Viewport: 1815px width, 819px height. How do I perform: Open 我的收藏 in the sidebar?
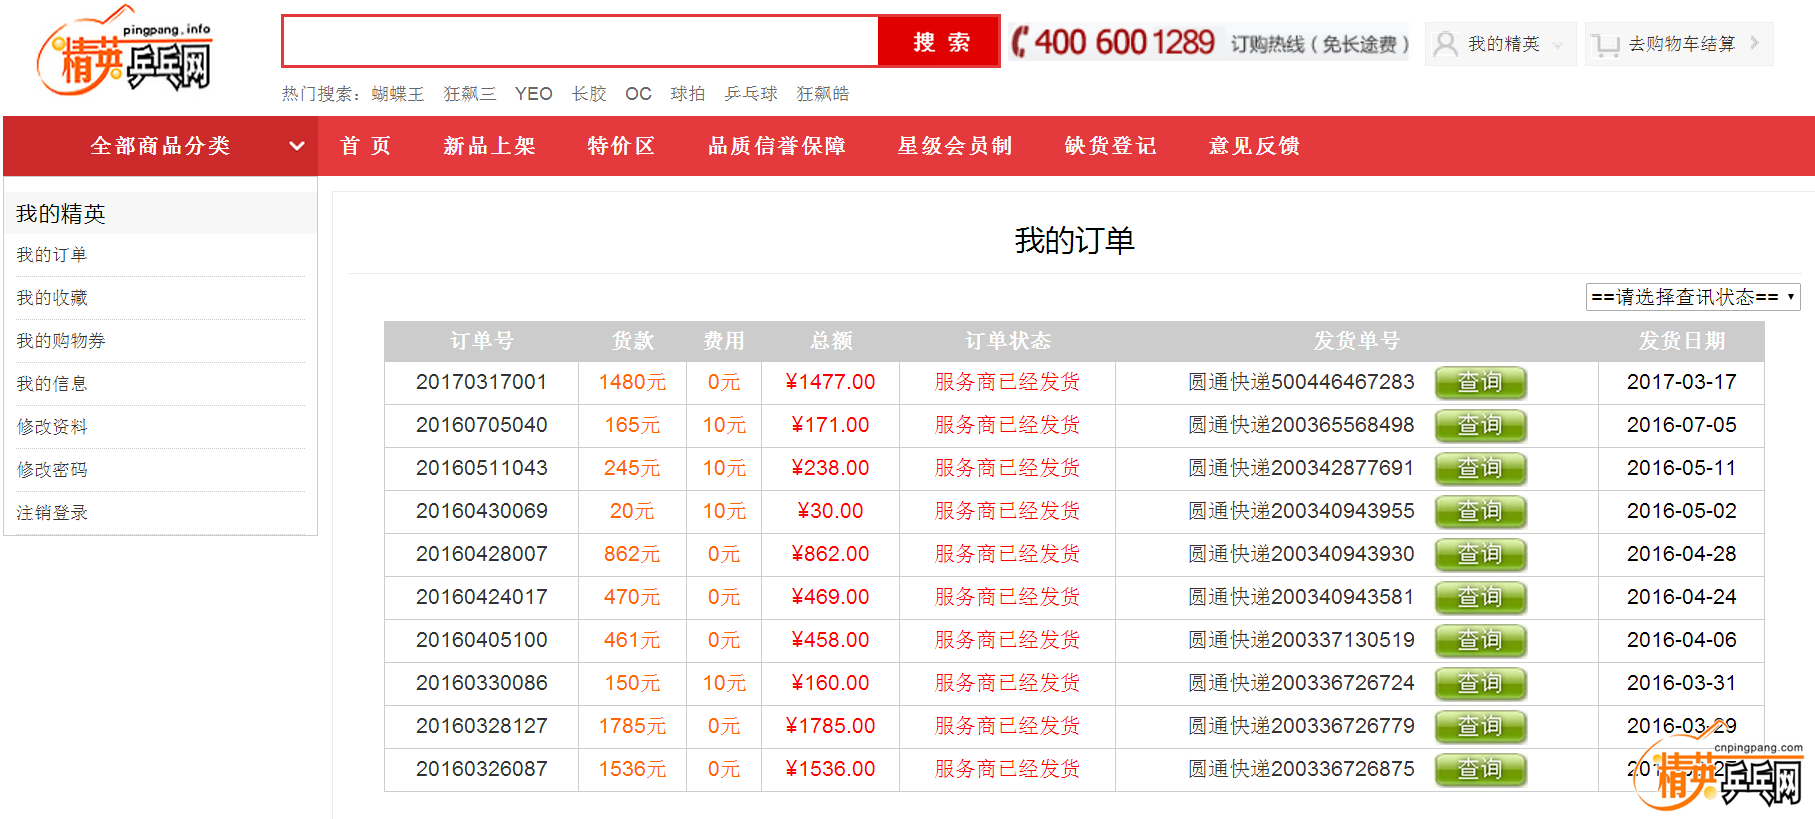click(x=52, y=298)
